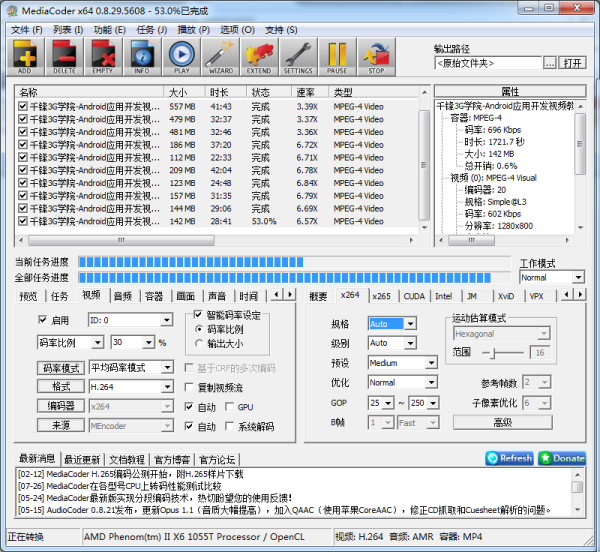Click the 格式 button
This screenshot has height=552, width=600.
[61, 386]
